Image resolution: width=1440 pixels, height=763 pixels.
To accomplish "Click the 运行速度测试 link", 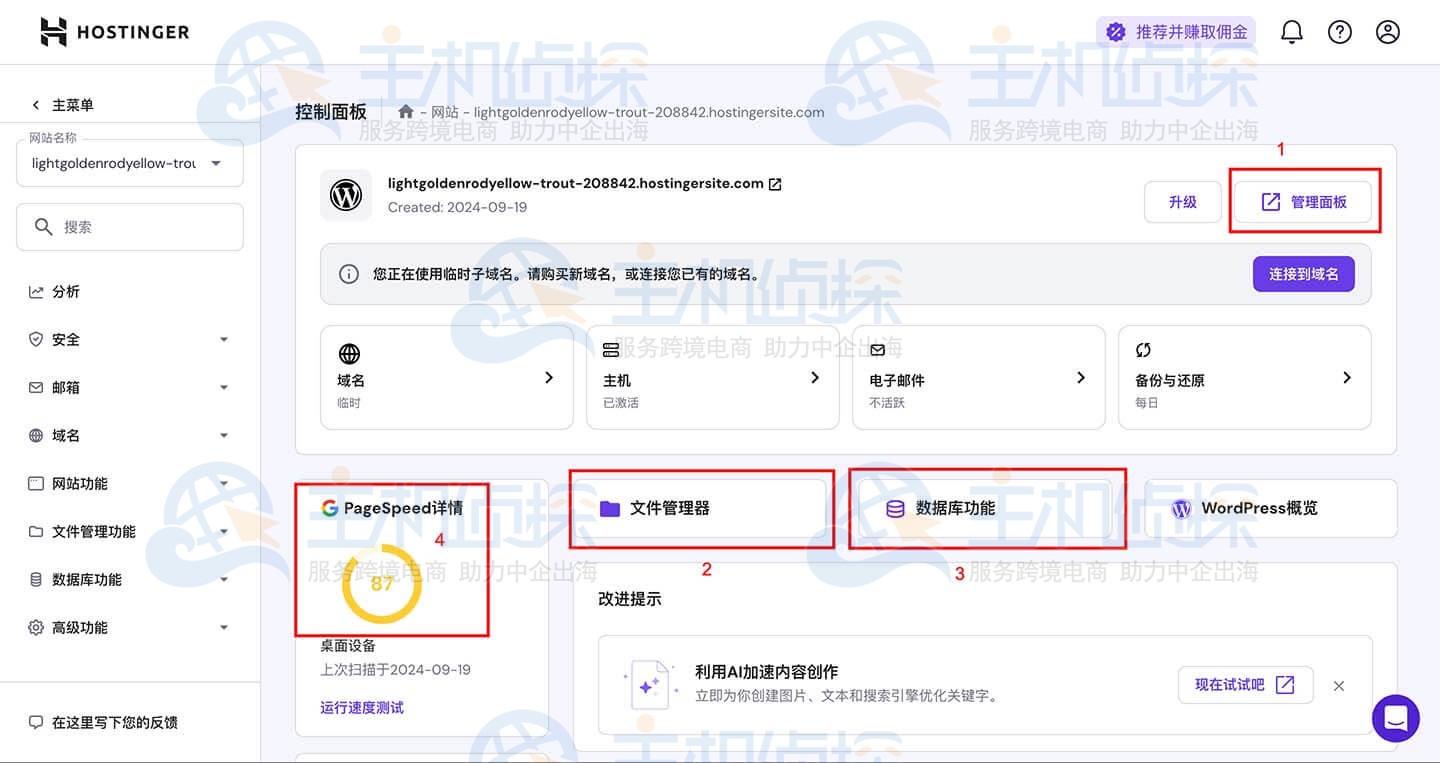I will pyautogui.click(x=362, y=708).
